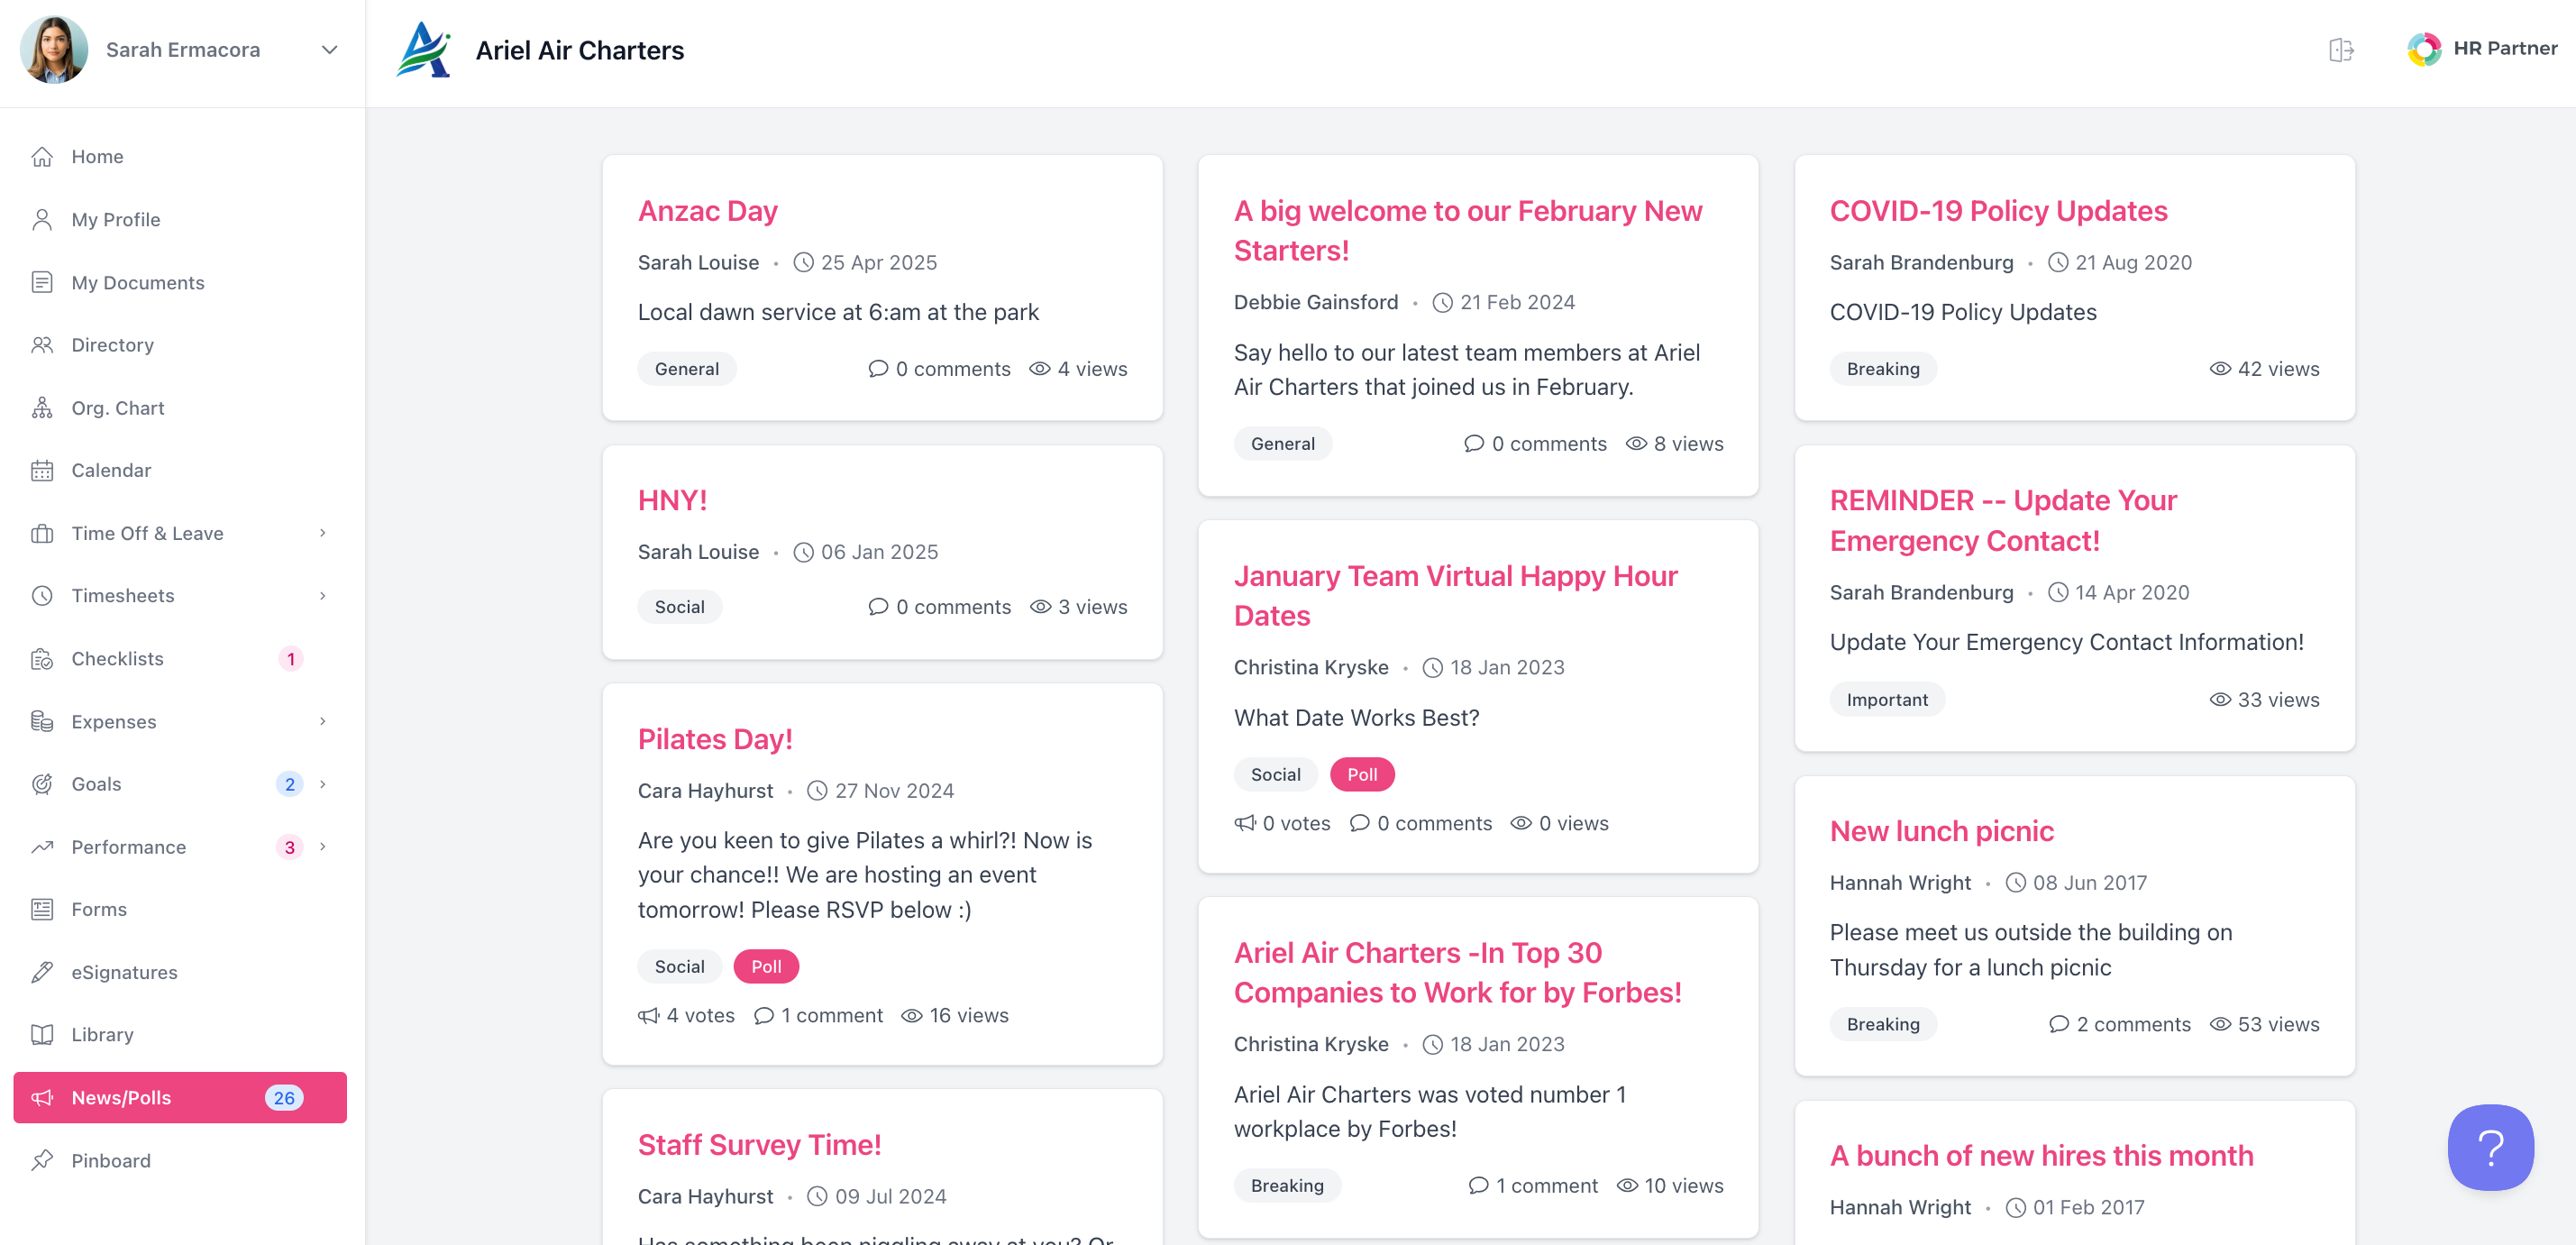Click Sarah Ermacora's profile photo
The height and width of the screenshot is (1245, 2576).
coord(53,50)
